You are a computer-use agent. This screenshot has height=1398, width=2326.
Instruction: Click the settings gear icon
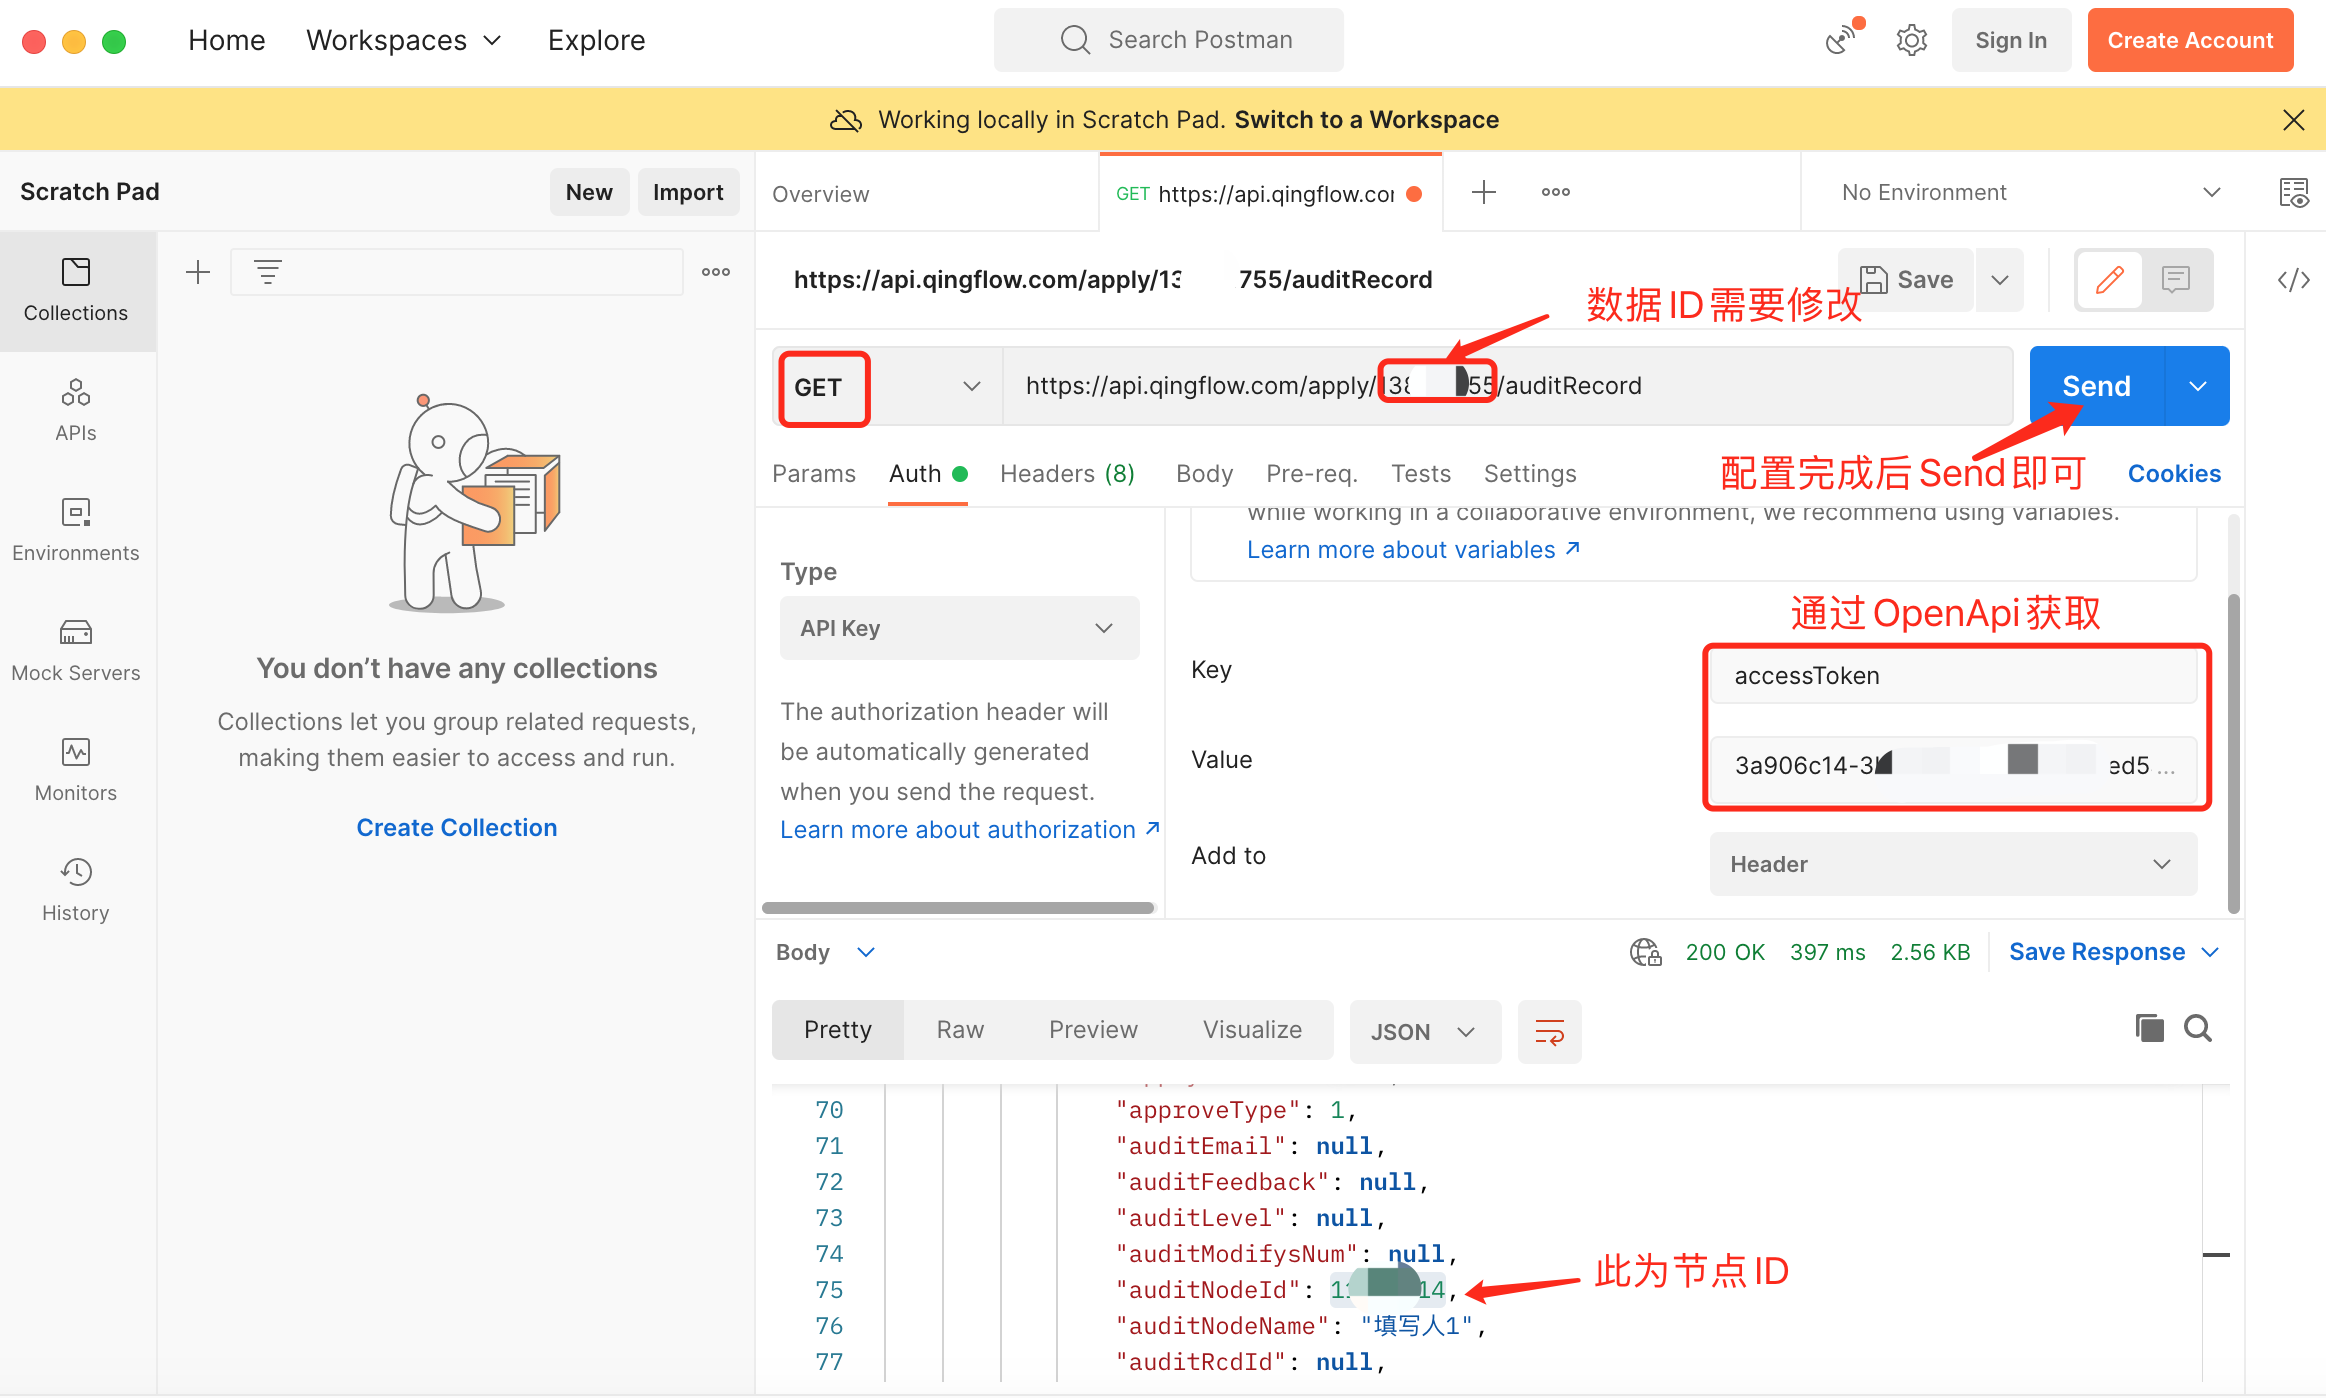coord(1911,40)
